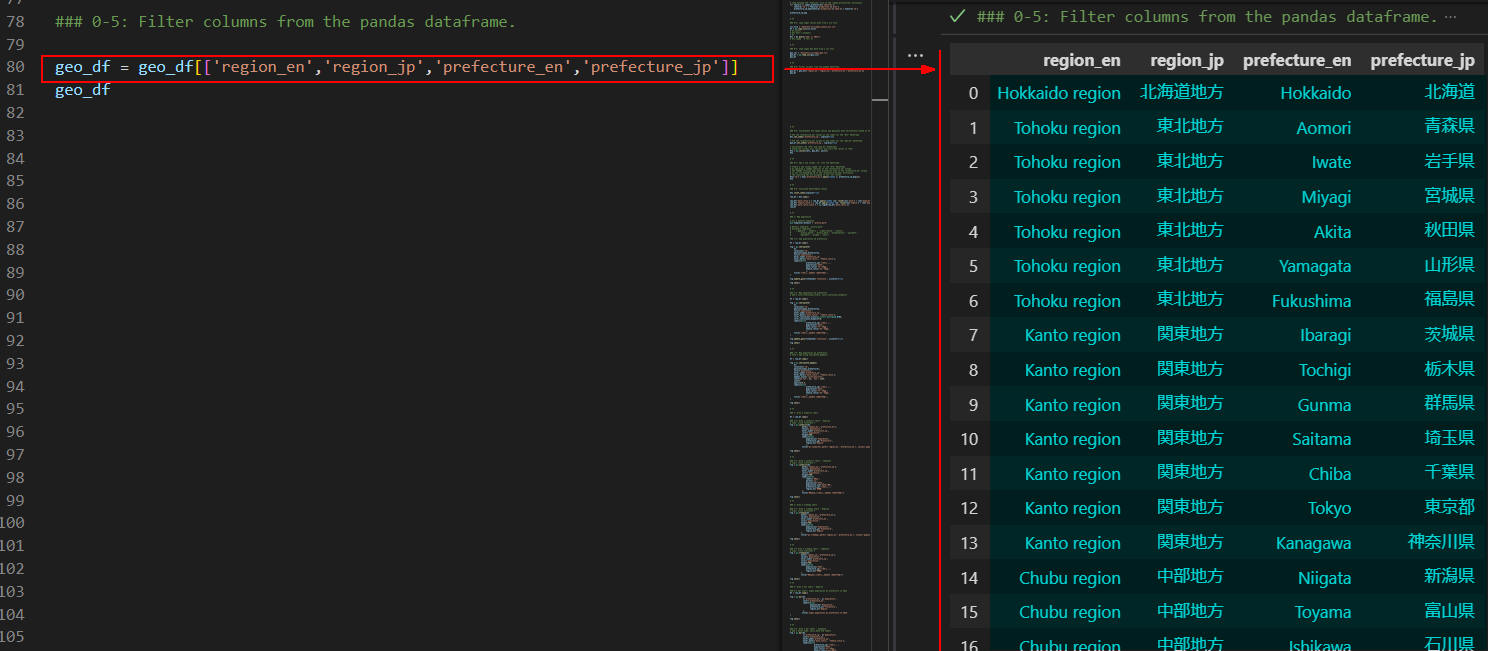This screenshot has width=1488, height=651.
Task: Click row index 12 of the dataframe
Action: pyautogui.click(x=969, y=508)
